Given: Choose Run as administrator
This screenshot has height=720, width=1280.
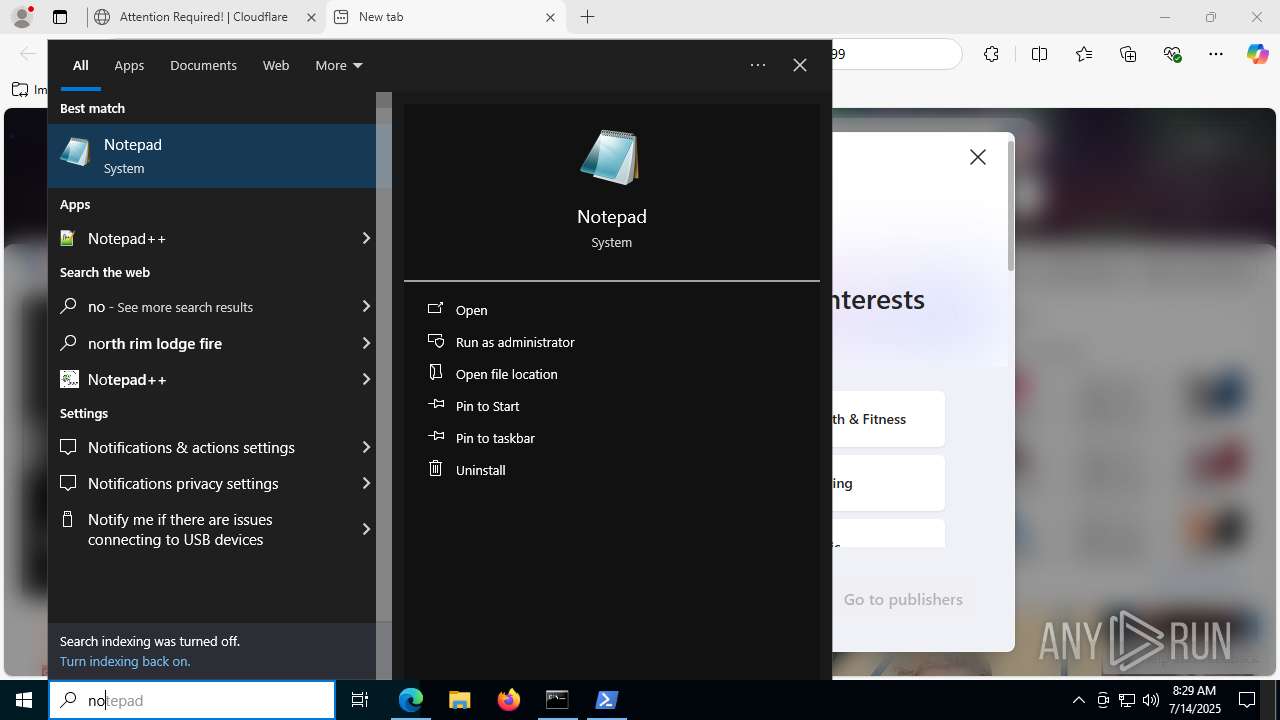Looking at the screenshot, I should point(515,342).
